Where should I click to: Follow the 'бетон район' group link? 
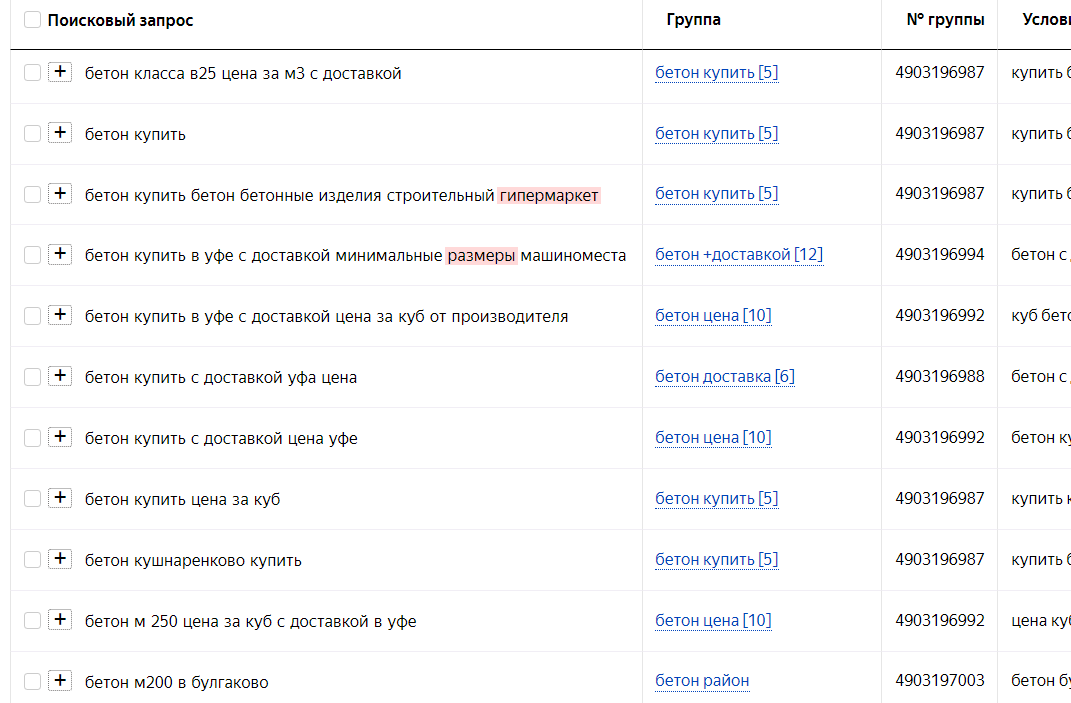(x=702, y=681)
